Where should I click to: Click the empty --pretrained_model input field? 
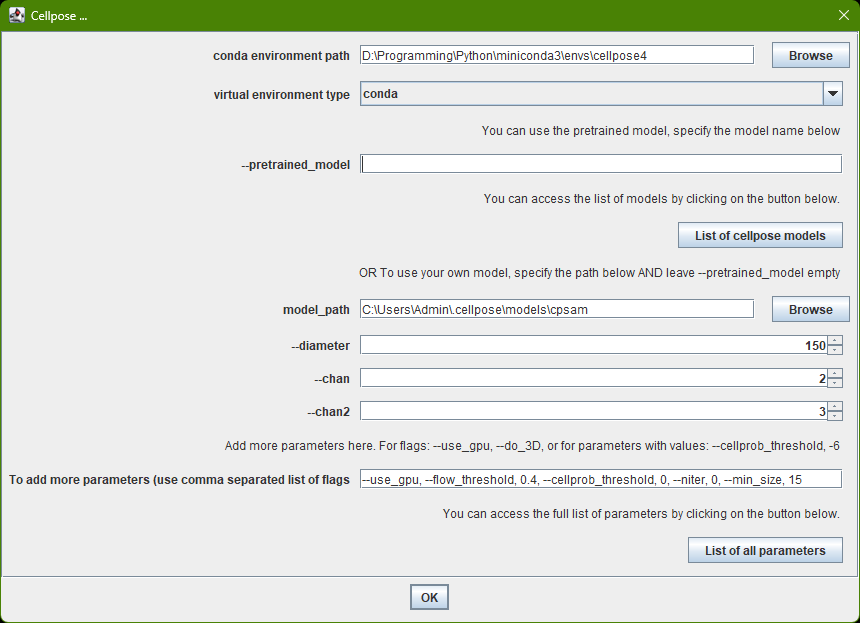(600, 163)
